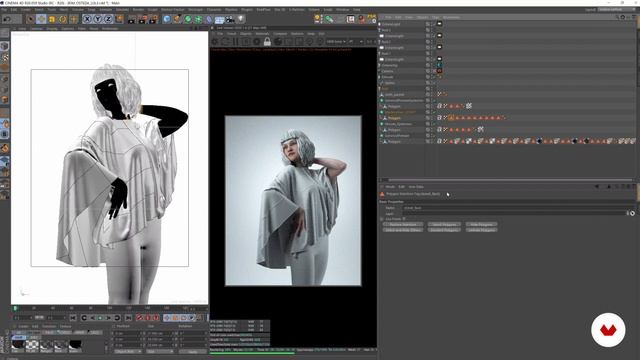Open Edit Render Settings icon

153,19
